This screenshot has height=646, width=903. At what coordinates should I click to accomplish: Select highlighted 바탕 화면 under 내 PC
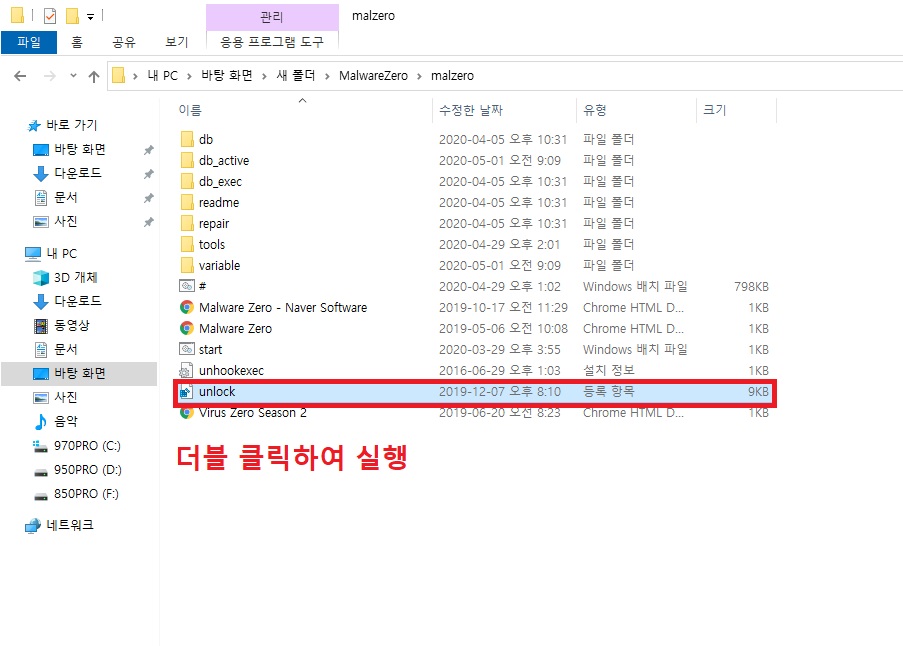[x=79, y=374]
